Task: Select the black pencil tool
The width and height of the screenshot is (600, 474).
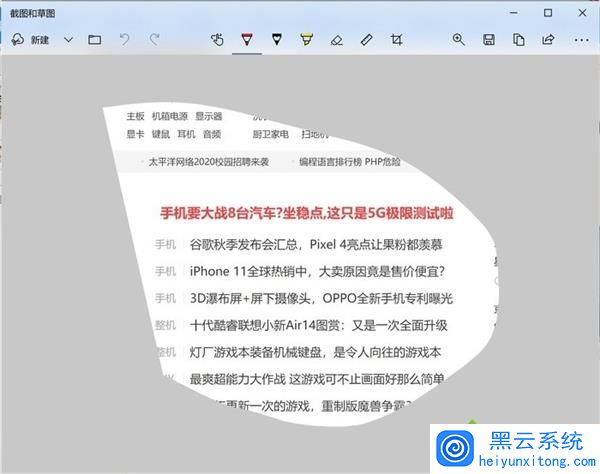Action: (277, 40)
